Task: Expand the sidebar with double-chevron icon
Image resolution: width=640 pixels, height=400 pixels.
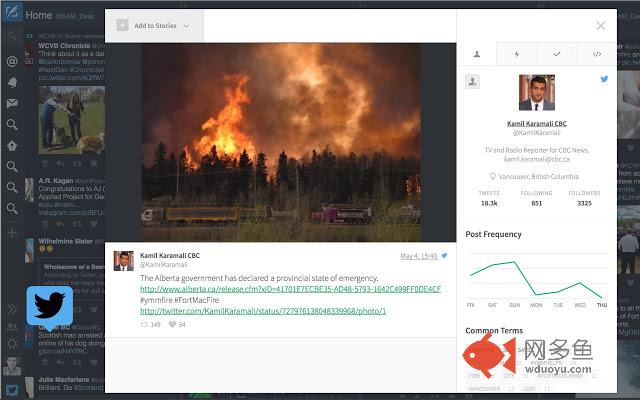Action: [x=12, y=309]
